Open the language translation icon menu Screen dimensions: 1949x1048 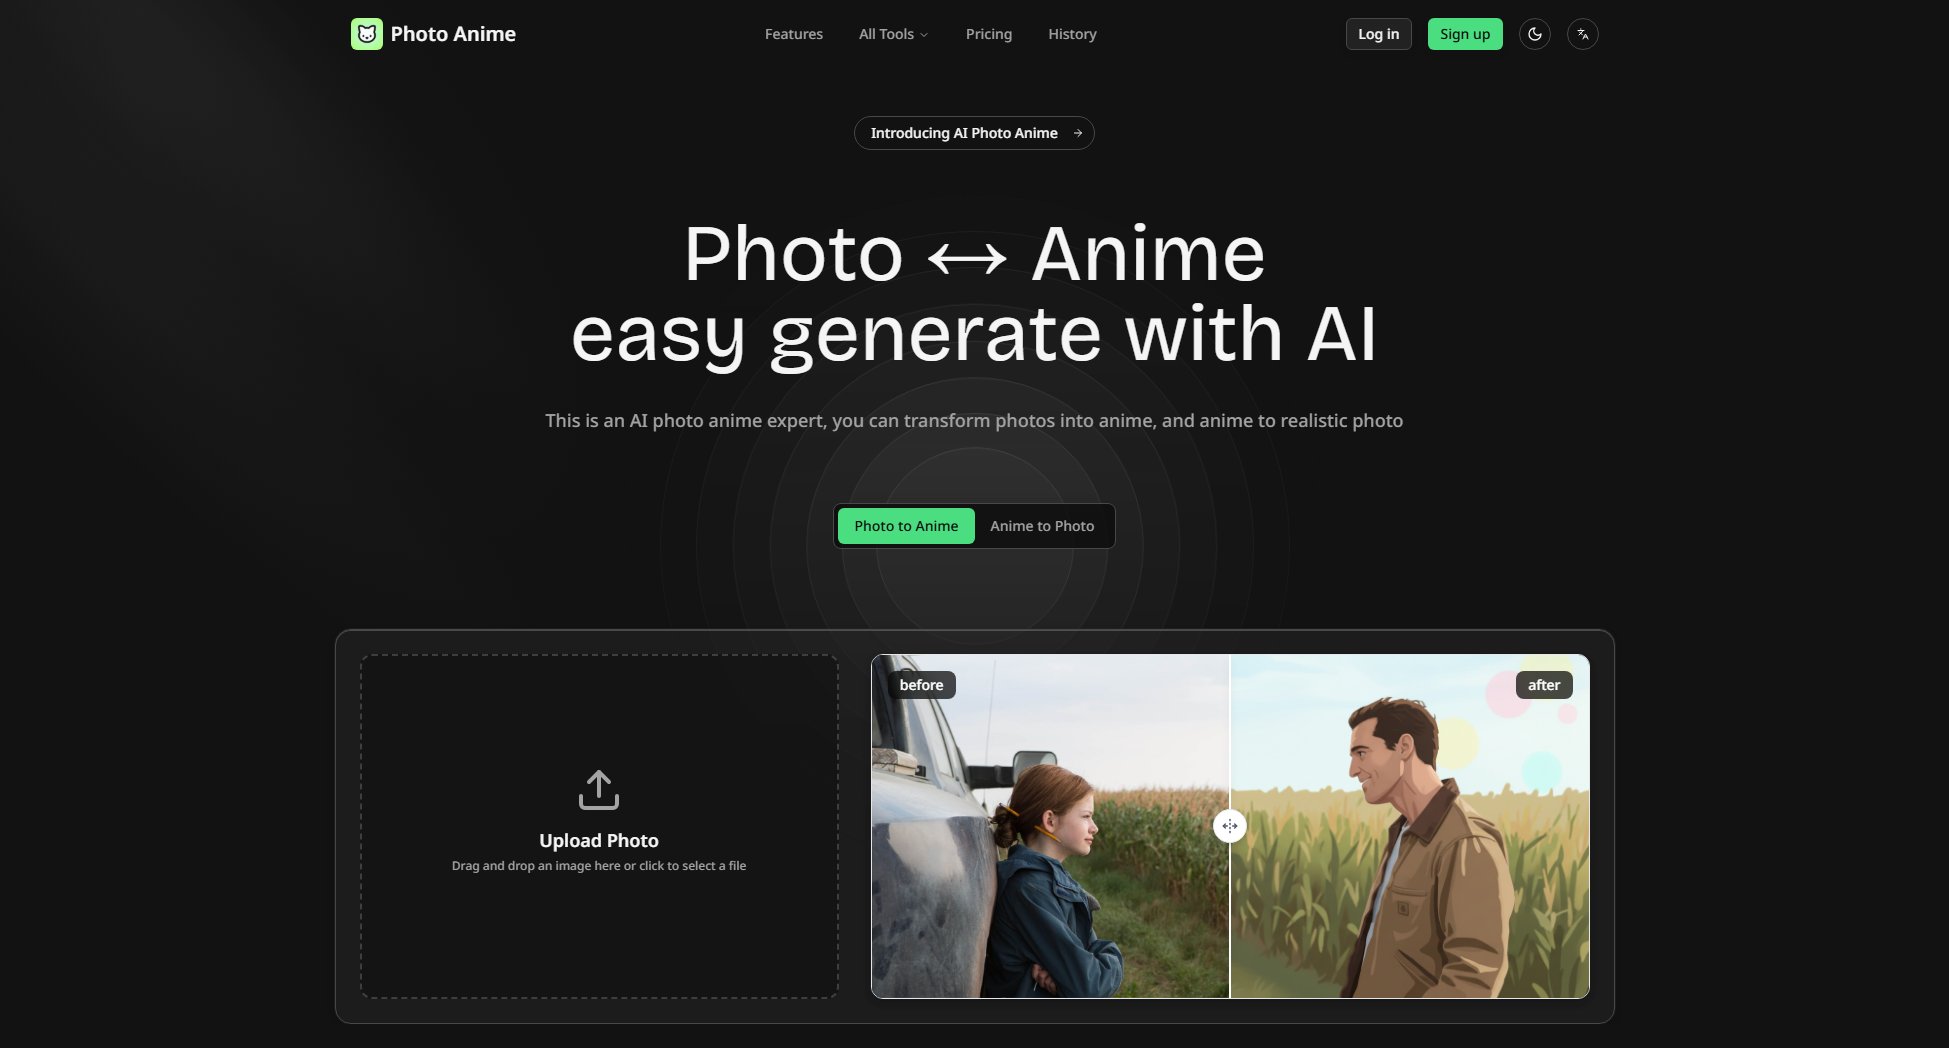(x=1583, y=34)
